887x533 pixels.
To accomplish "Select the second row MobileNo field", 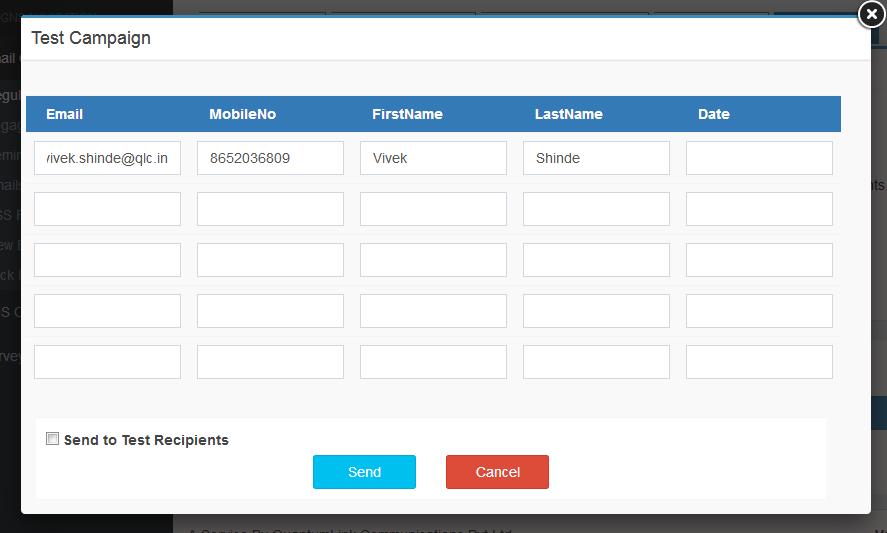I will click(270, 209).
